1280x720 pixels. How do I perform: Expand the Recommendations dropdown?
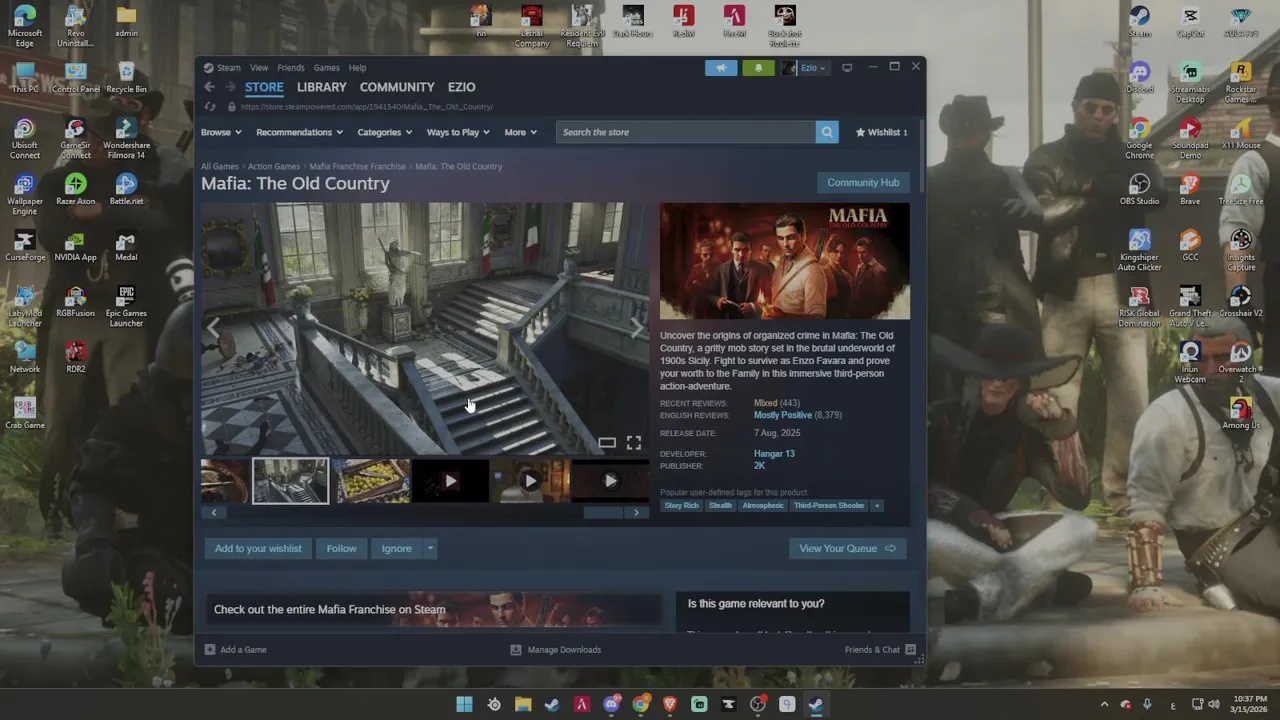pos(299,132)
